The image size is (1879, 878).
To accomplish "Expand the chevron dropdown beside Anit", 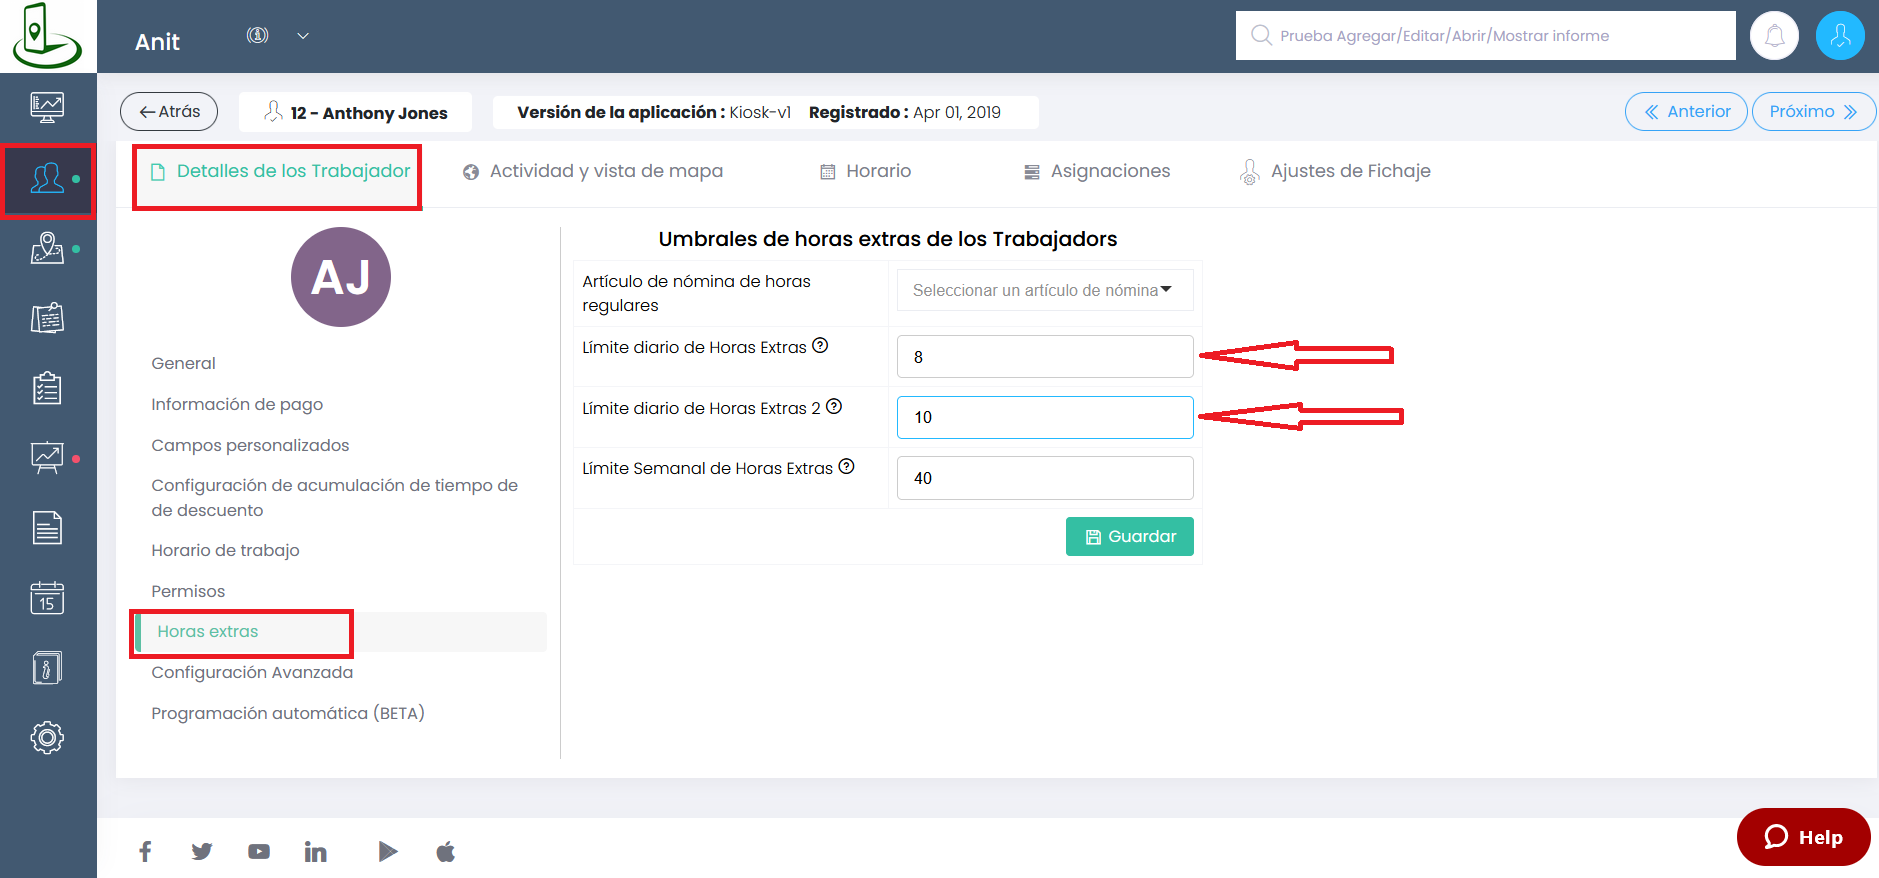I will [x=303, y=36].
